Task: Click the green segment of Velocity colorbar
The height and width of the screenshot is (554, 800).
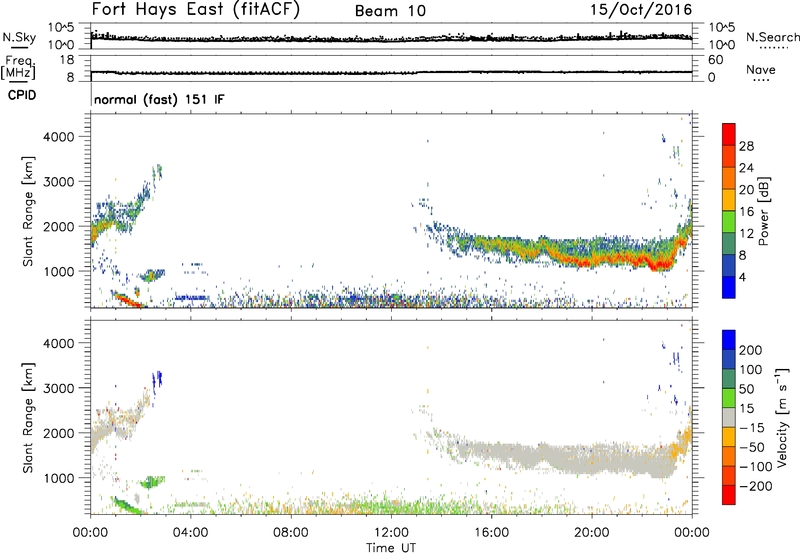Action: pos(729,398)
